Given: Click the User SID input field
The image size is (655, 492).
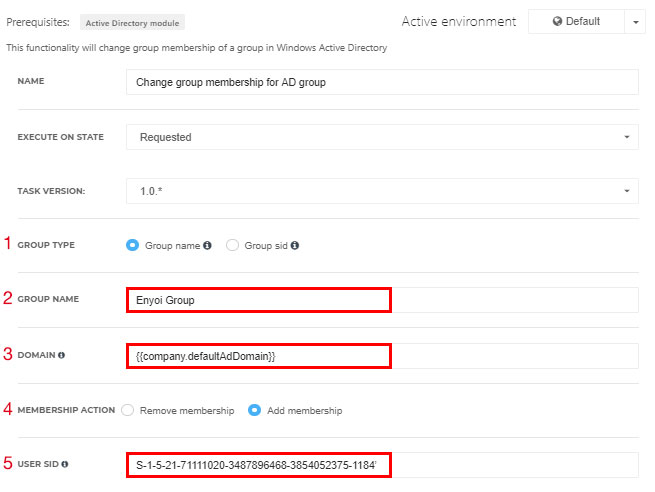Looking at the screenshot, I should [382, 465].
